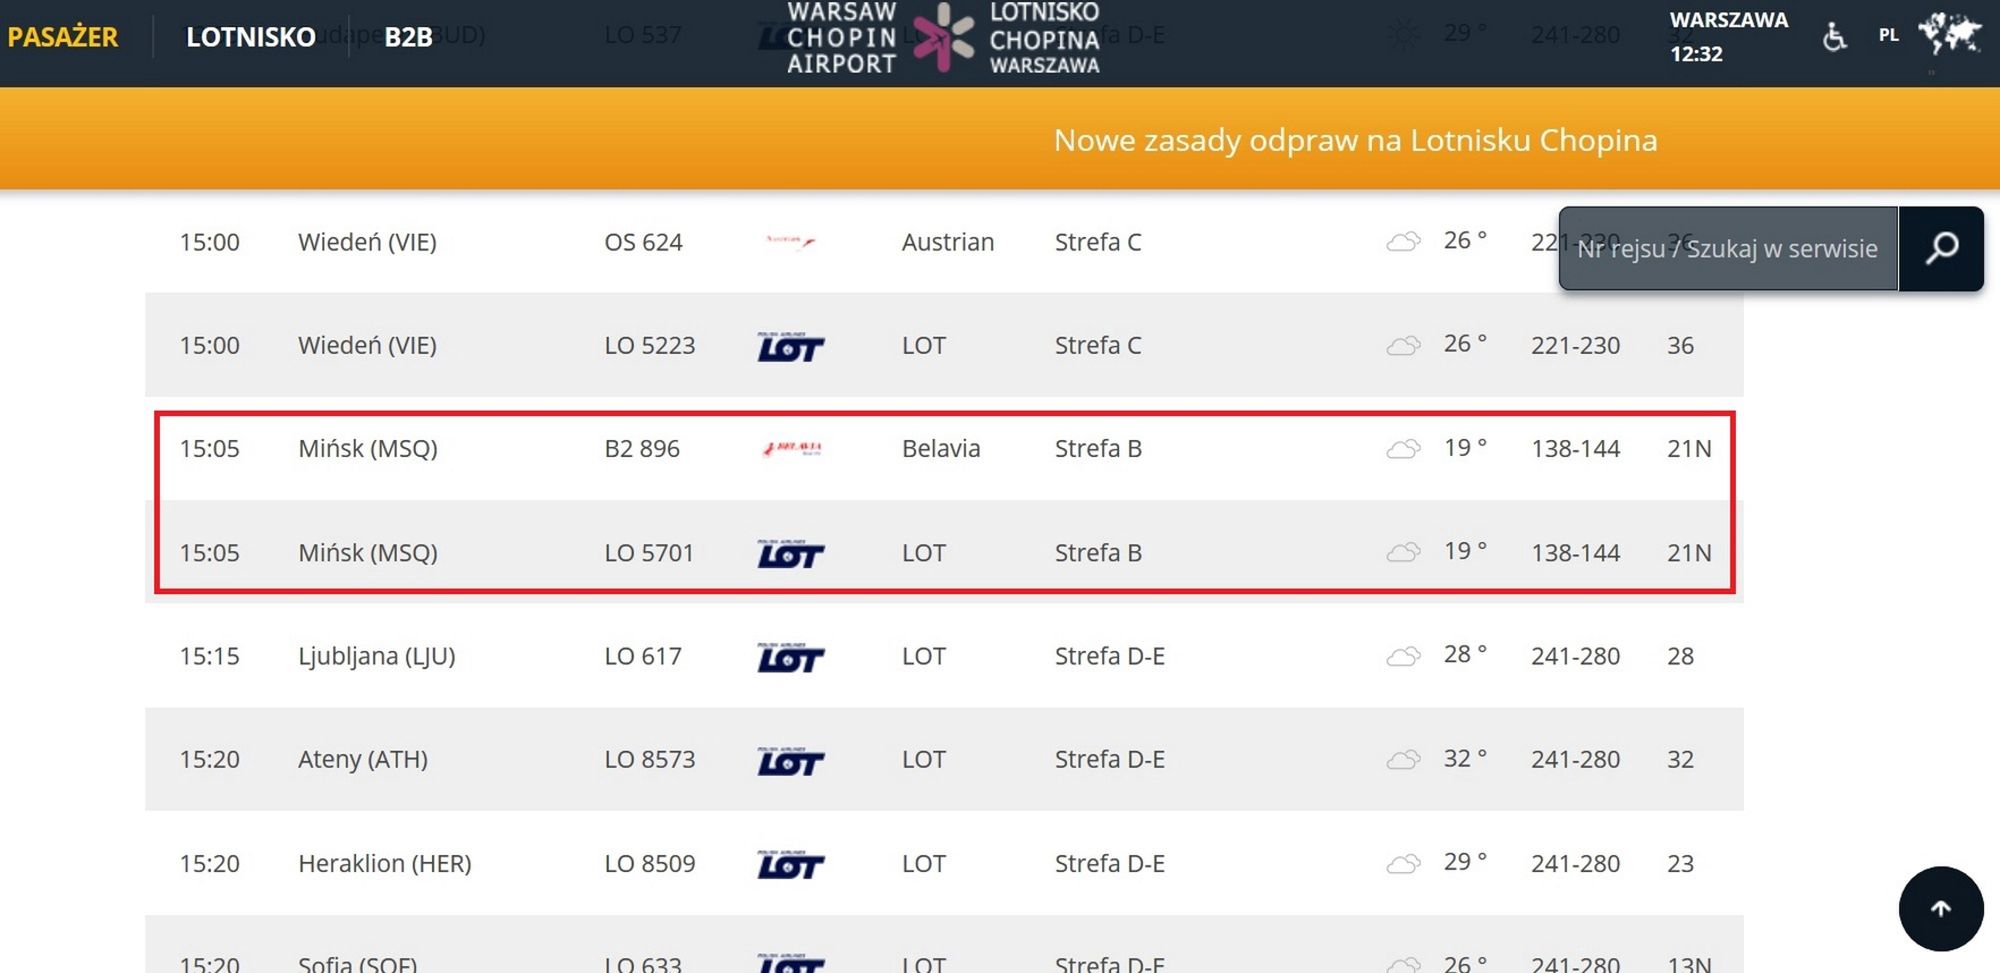Select the Heraklion (HER) flight row

tap(944, 863)
